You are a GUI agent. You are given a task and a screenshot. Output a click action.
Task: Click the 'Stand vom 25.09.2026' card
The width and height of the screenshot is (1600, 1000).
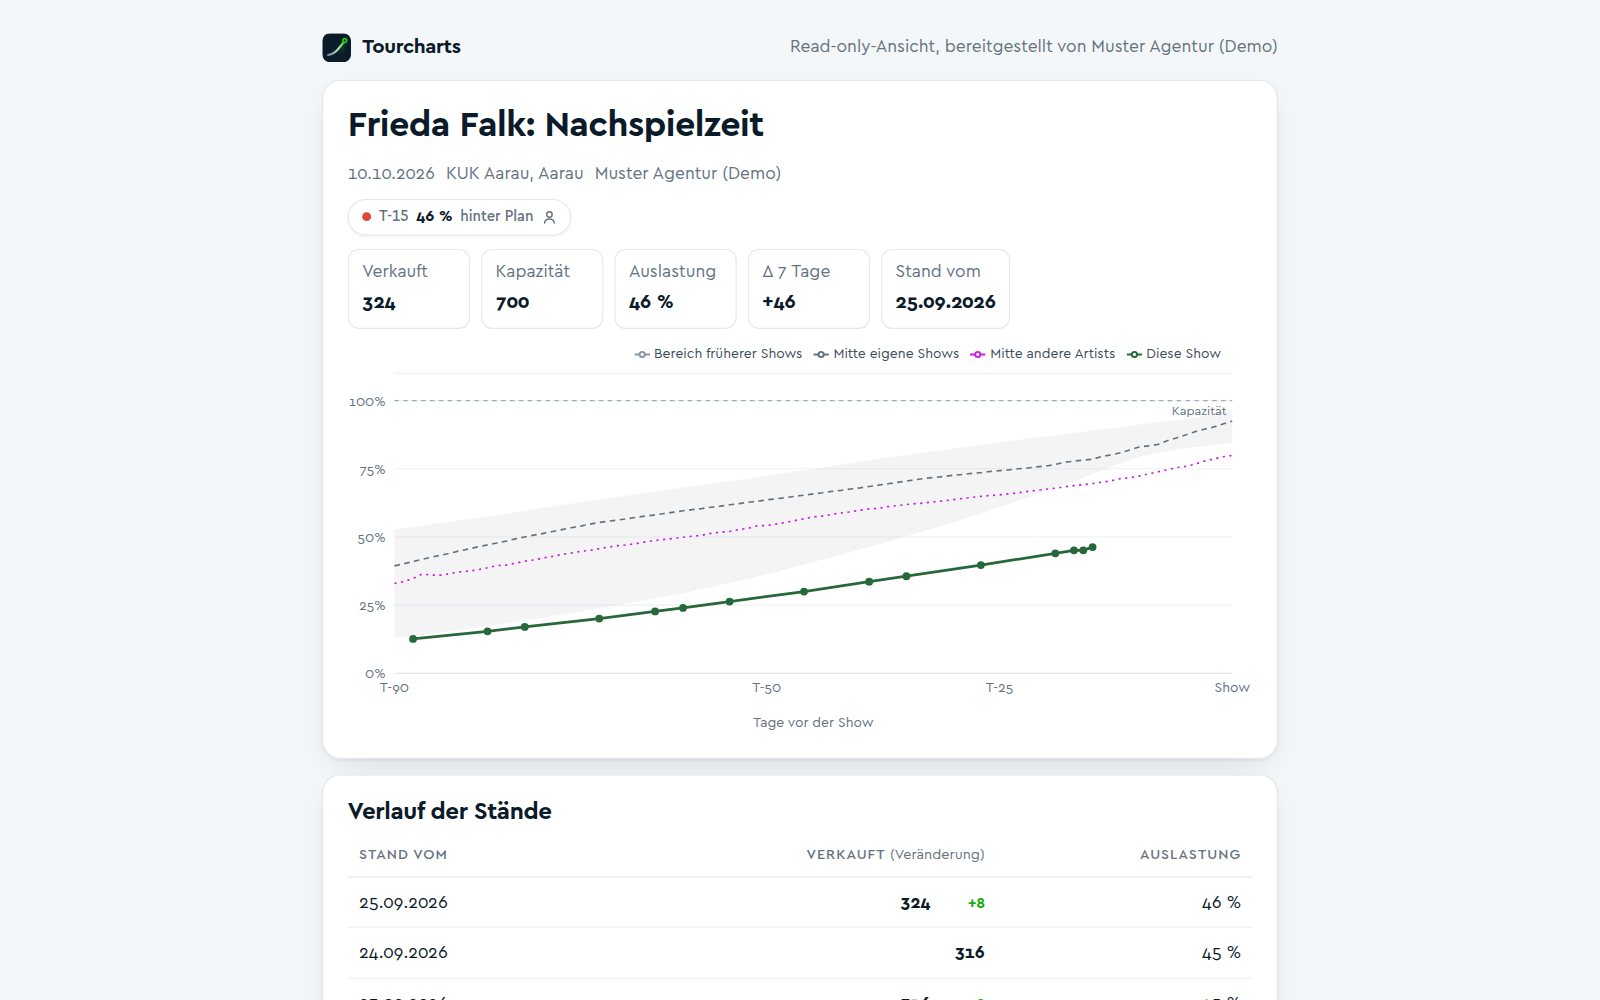point(945,289)
